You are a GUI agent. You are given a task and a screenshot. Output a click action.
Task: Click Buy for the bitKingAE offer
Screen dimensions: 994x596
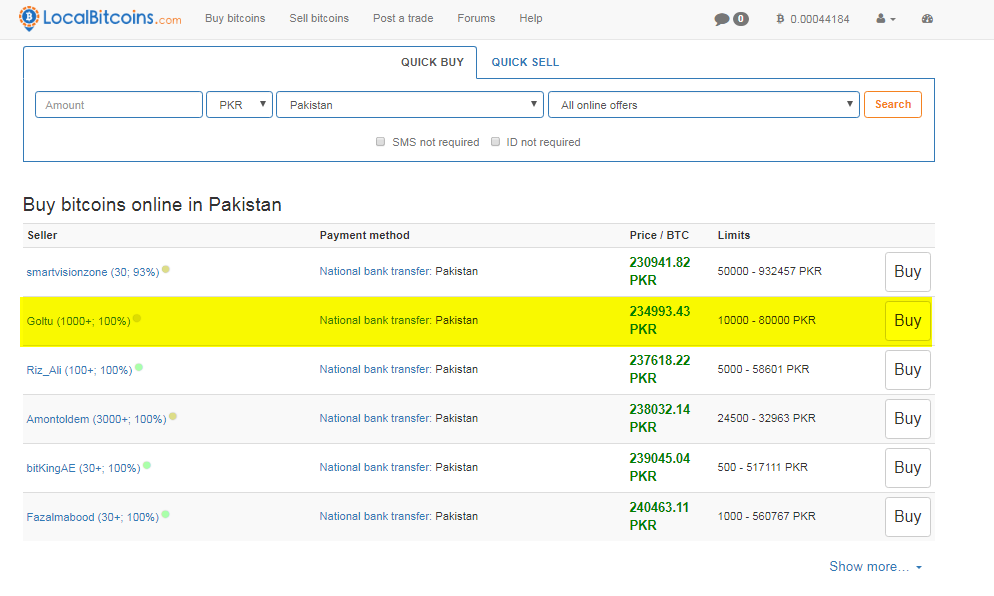[x=908, y=468]
